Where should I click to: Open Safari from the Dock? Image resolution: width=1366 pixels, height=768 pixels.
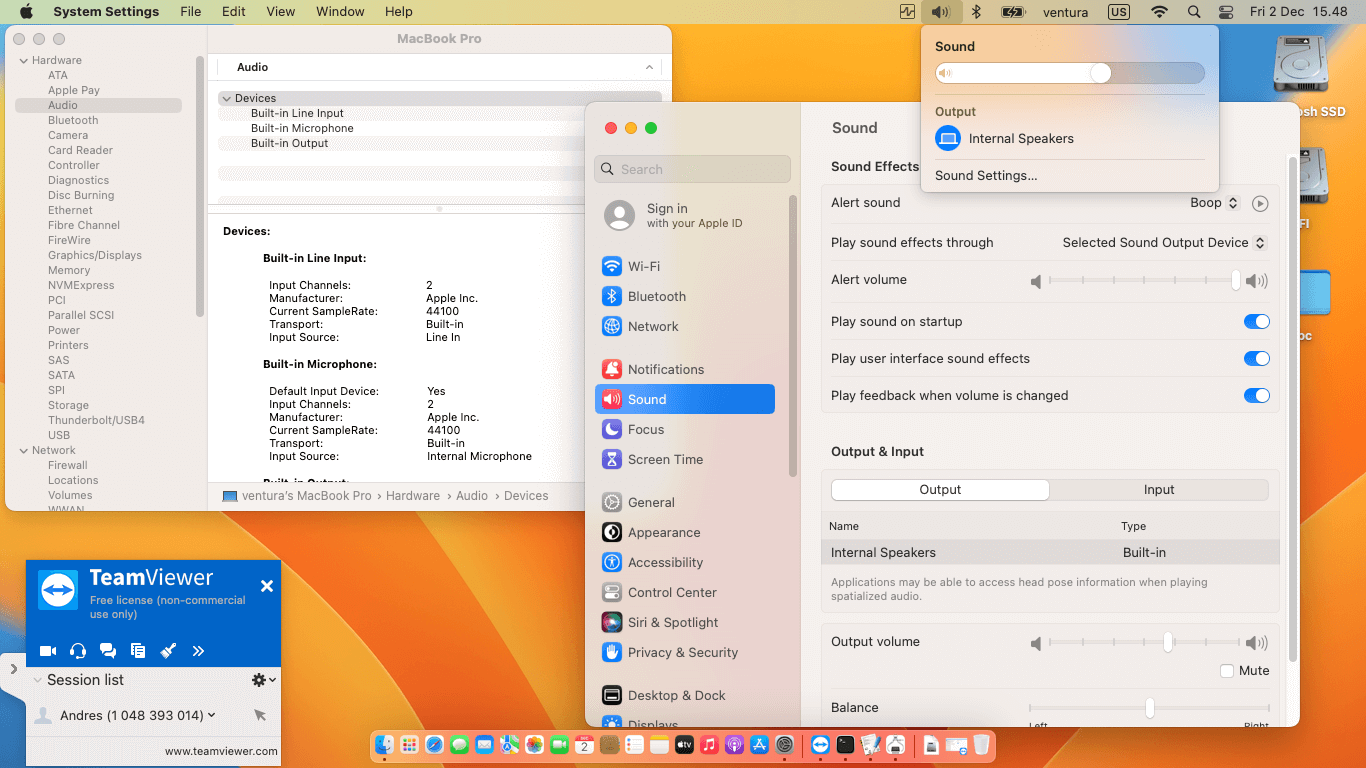point(434,744)
